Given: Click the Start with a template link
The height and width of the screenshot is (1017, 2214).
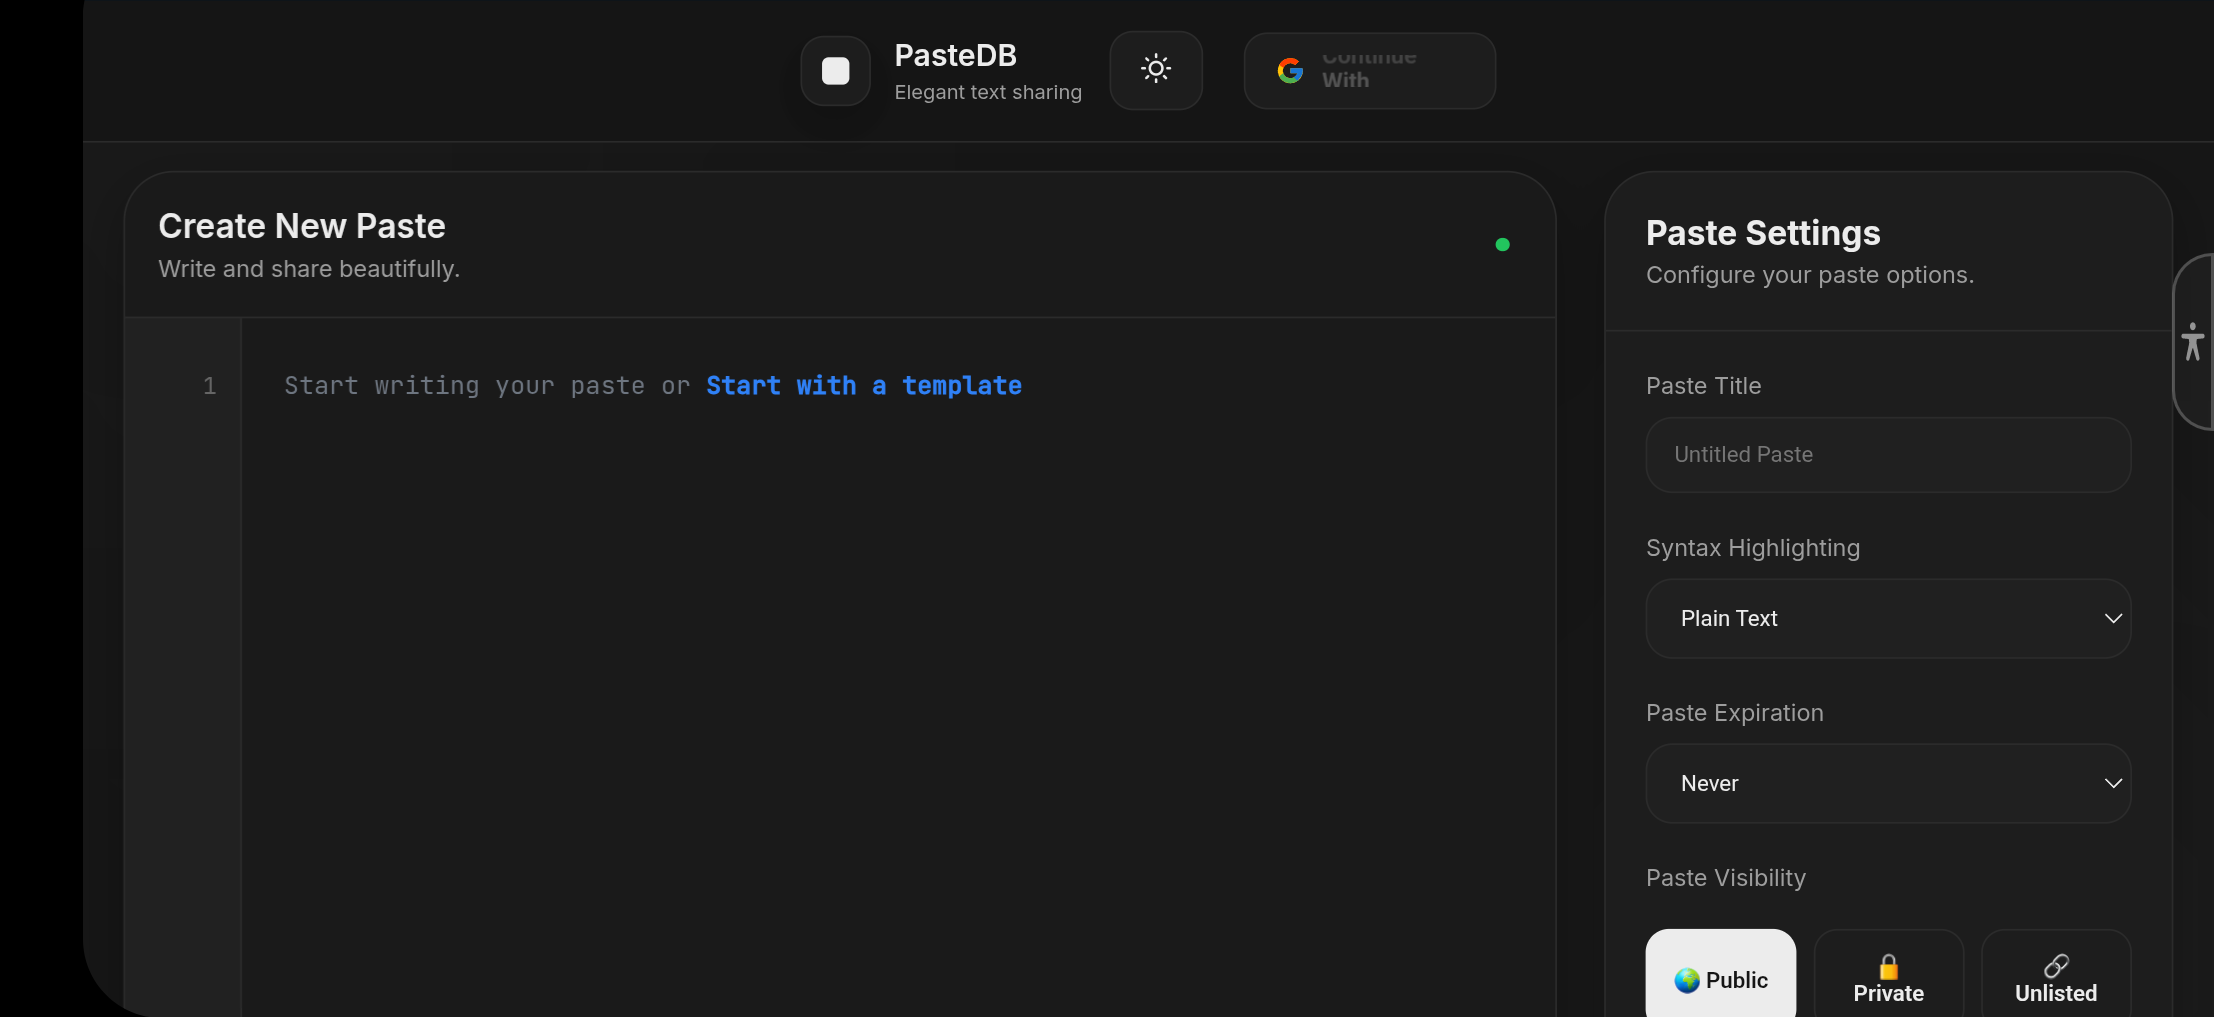Looking at the screenshot, I should pyautogui.click(x=864, y=386).
